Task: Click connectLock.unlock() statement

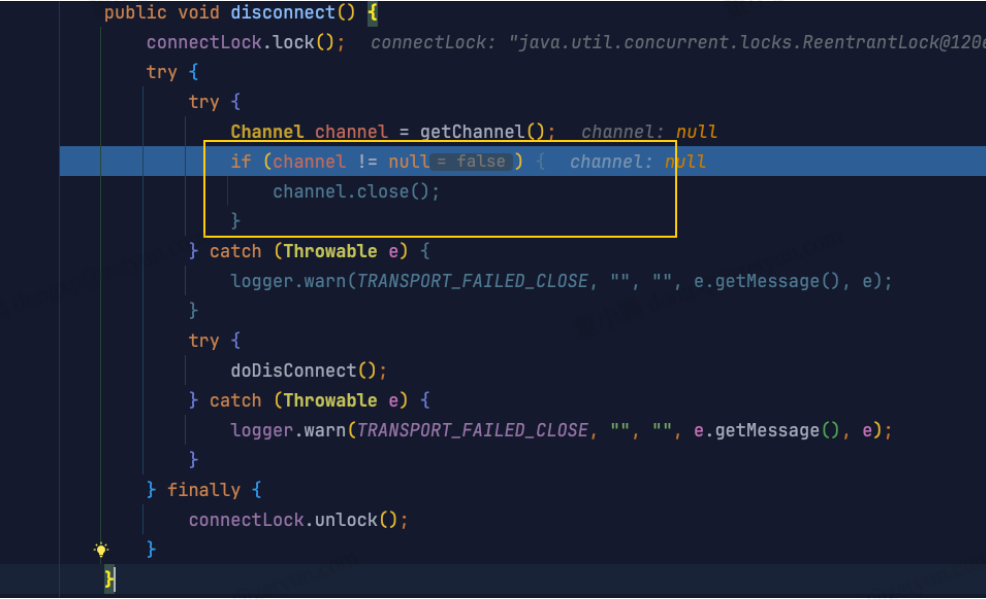Action: pos(298,520)
